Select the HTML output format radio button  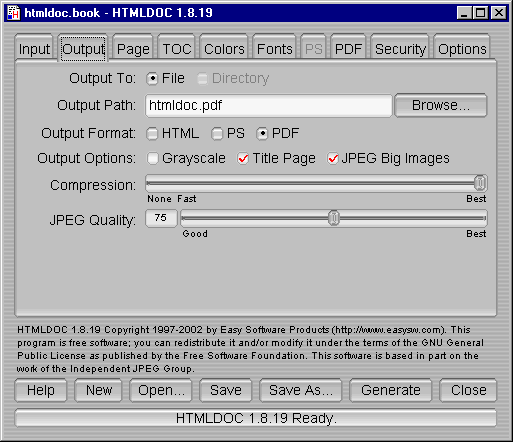click(x=152, y=134)
